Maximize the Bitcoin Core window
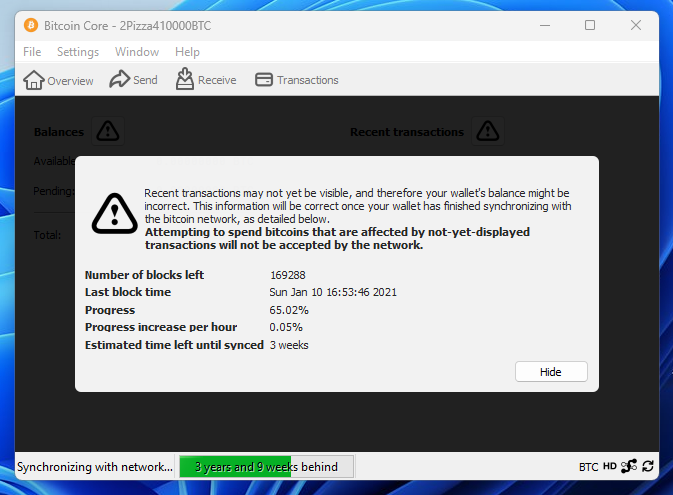The width and height of the screenshot is (673, 495). [590, 25]
